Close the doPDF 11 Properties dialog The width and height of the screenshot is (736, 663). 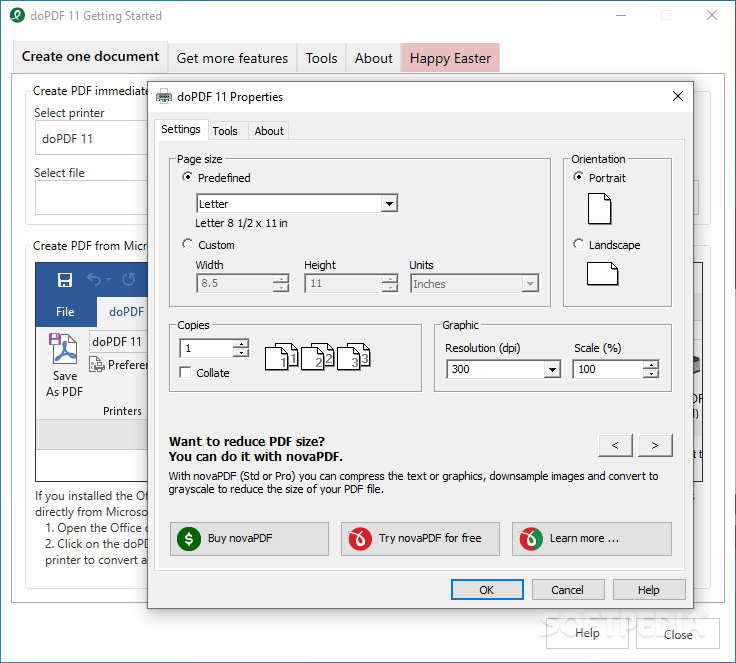click(677, 96)
